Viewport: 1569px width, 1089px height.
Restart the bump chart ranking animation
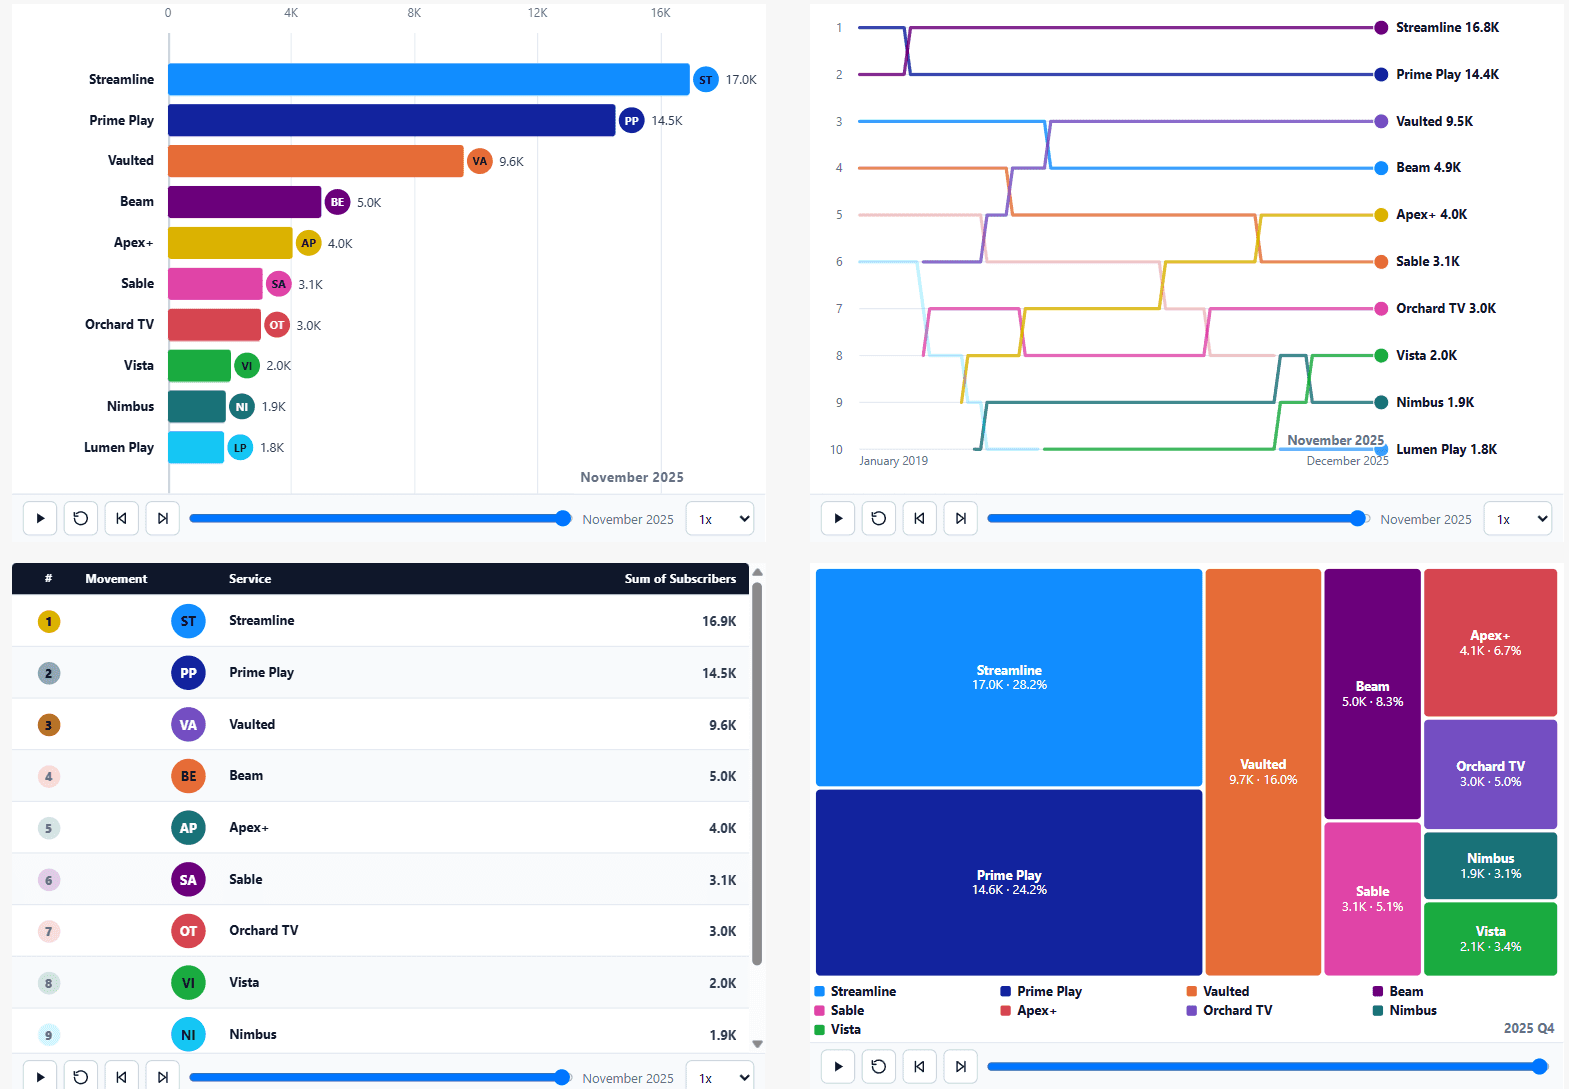pos(879,518)
